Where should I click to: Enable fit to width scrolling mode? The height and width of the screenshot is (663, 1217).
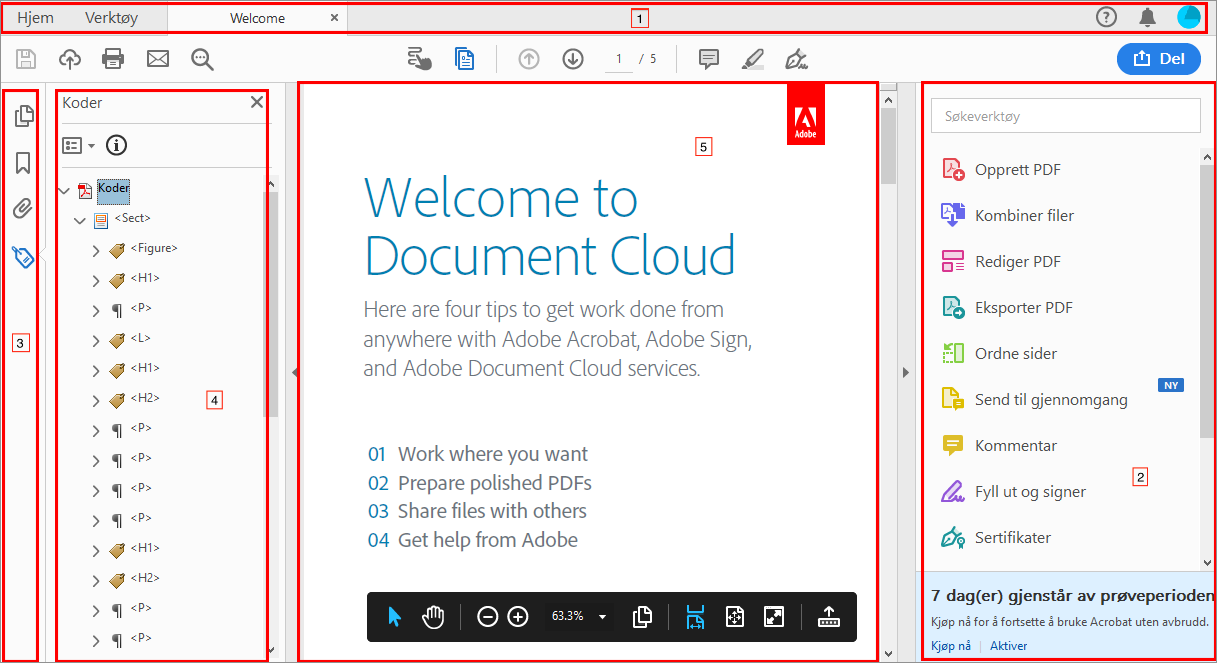[x=695, y=617]
